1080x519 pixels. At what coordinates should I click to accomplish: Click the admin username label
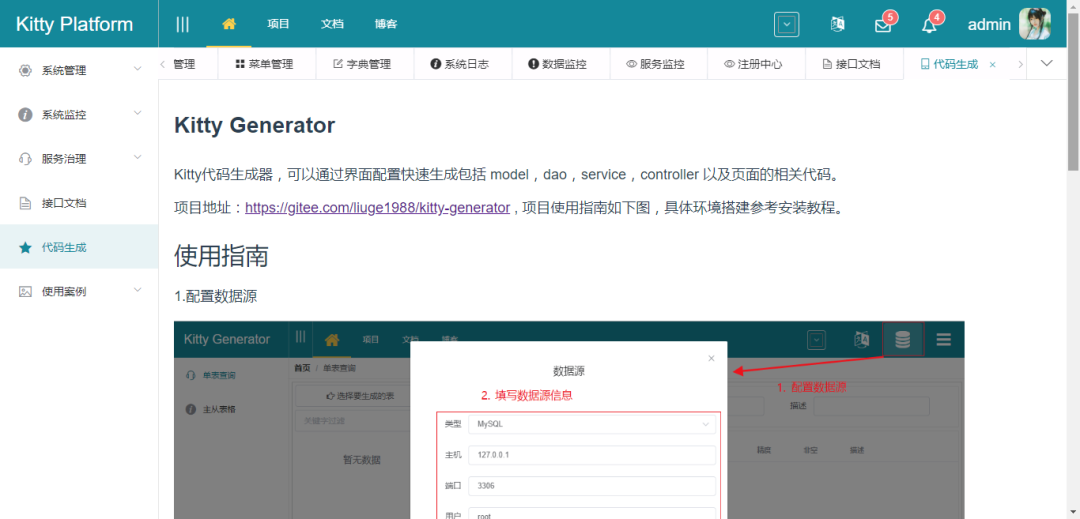tap(989, 25)
